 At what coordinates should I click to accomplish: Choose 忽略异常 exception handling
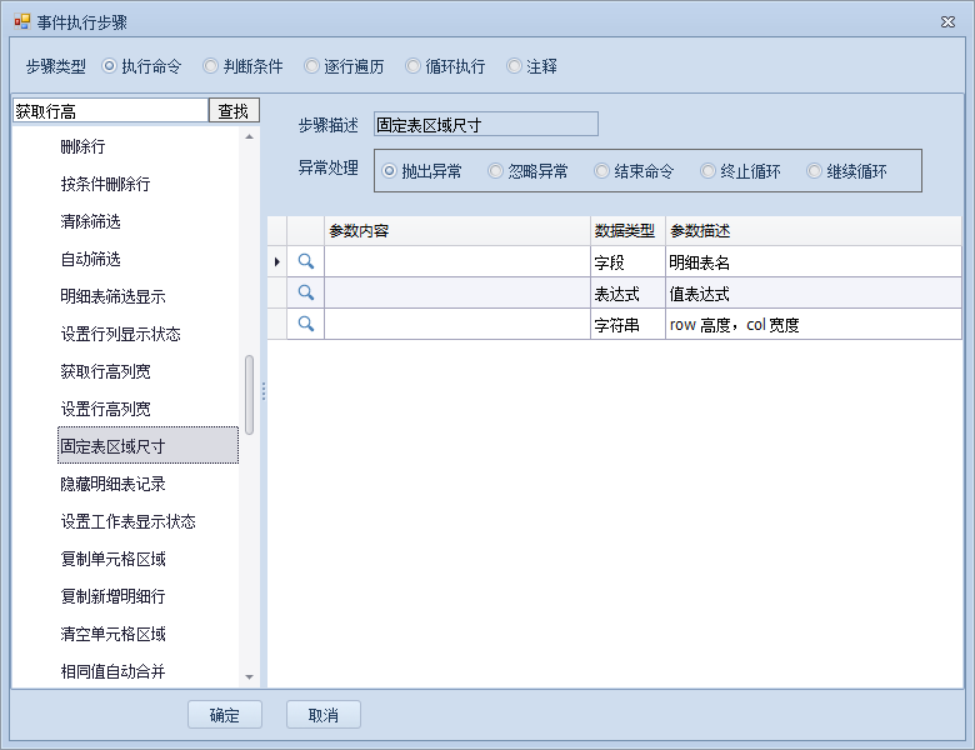pyautogui.click(x=495, y=171)
